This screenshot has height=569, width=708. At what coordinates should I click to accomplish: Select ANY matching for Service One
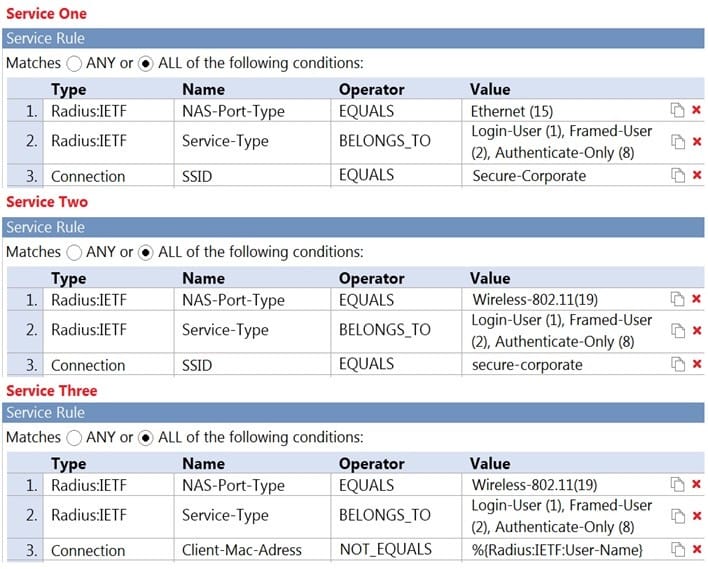[x=75, y=63]
